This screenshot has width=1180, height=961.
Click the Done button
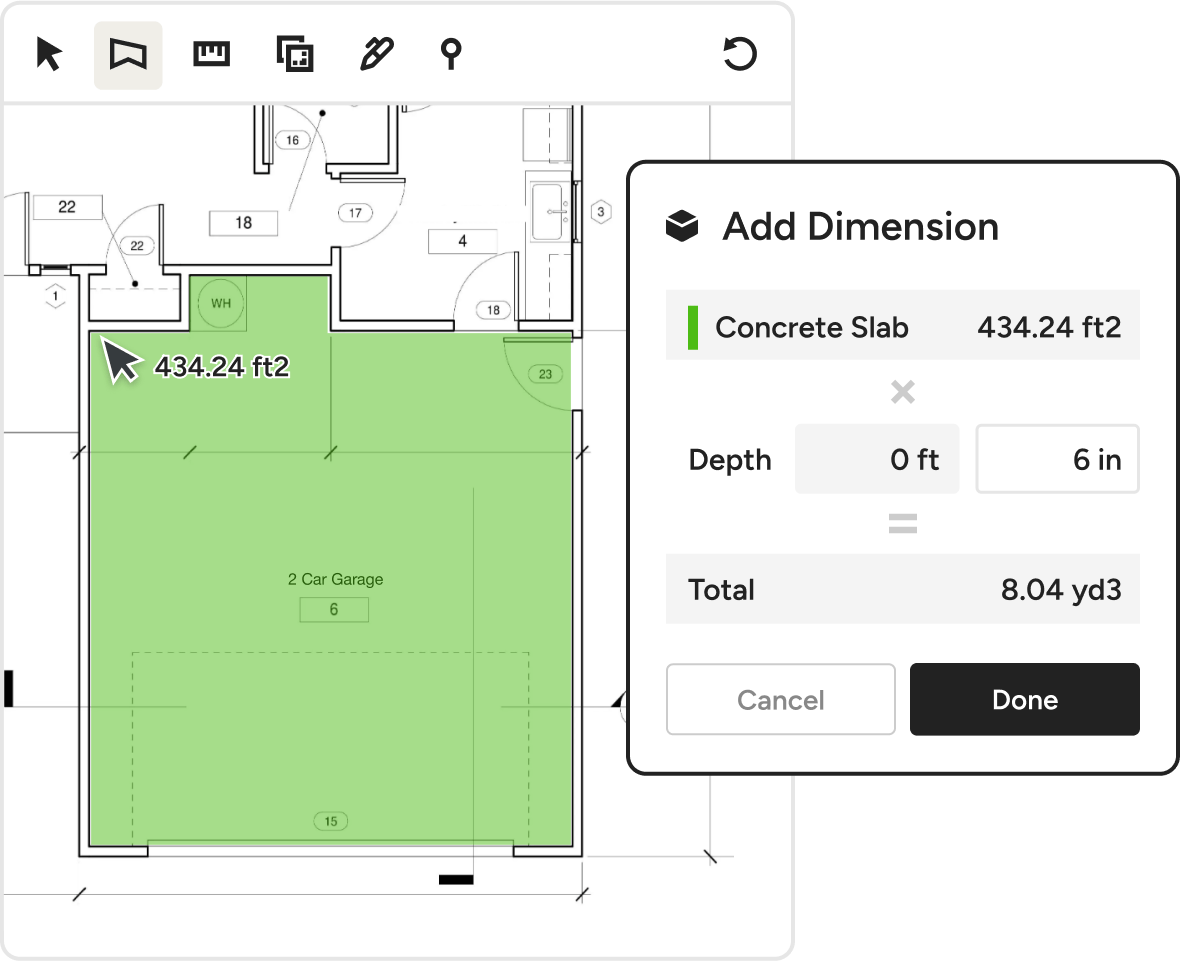(1024, 700)
